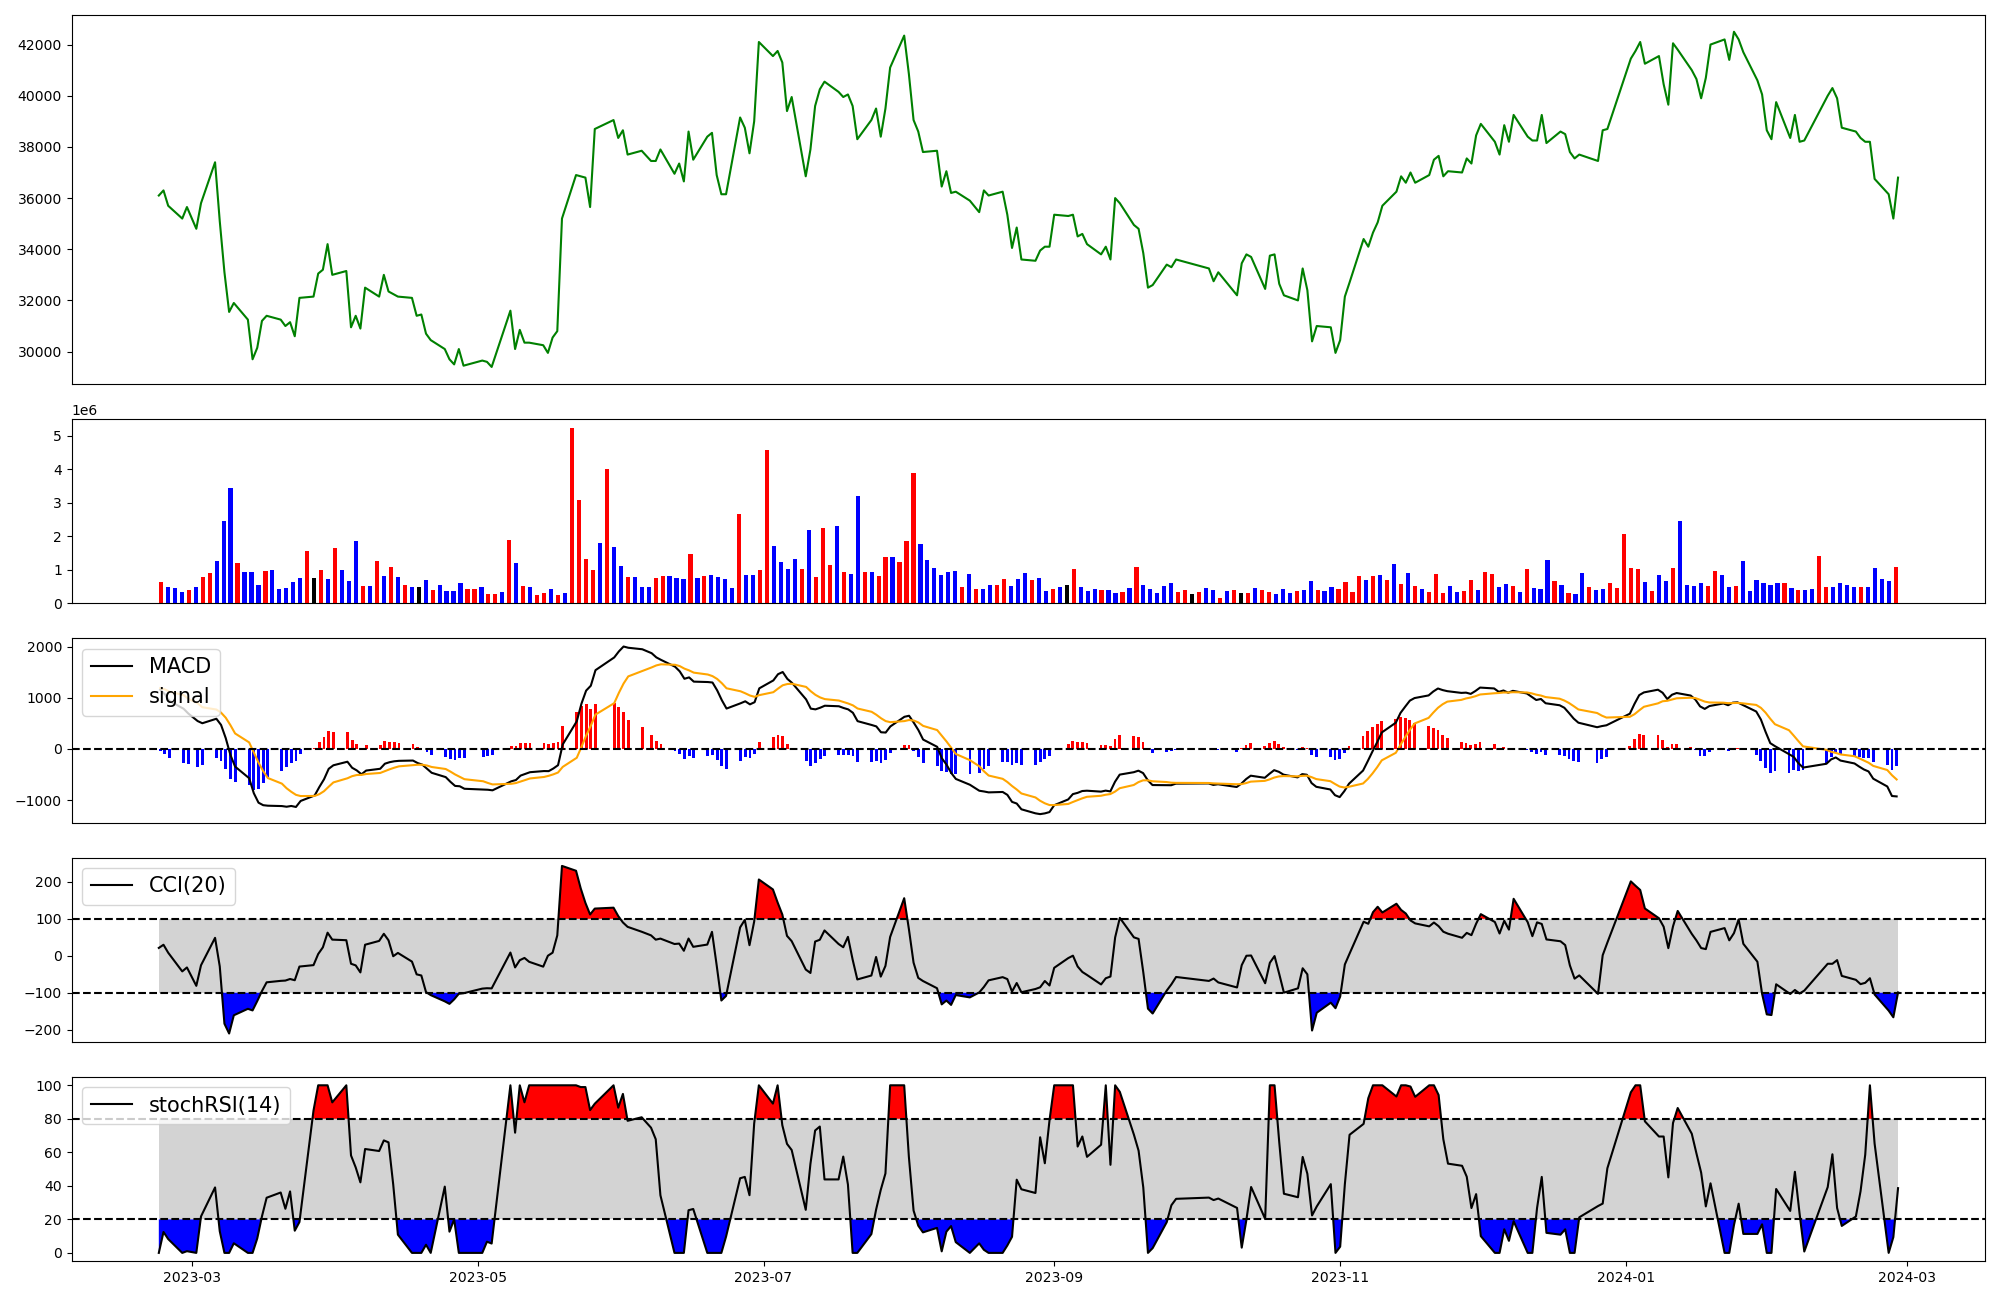Click the 2023-11 date axis label

pyautogui.click(x=1340, y=1277)
